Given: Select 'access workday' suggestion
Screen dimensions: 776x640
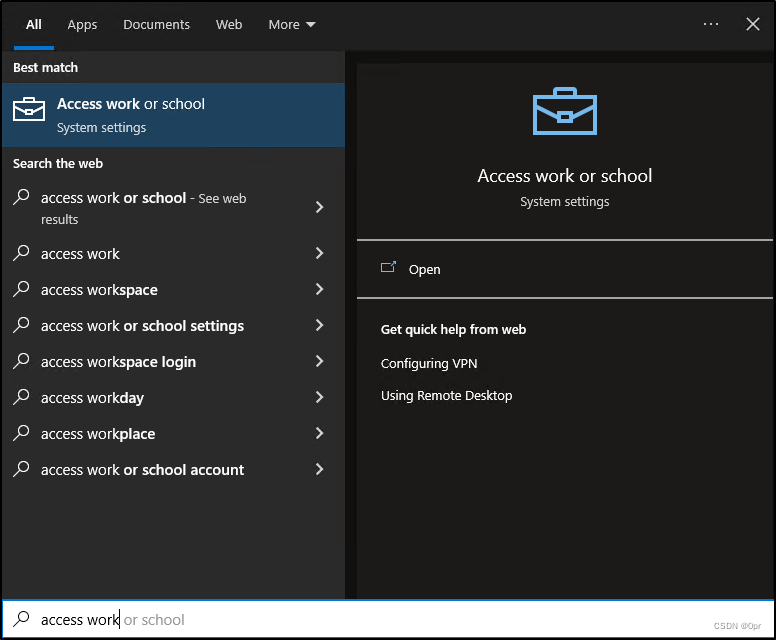Looking at the screenshot, I should [x=173, y=398].
